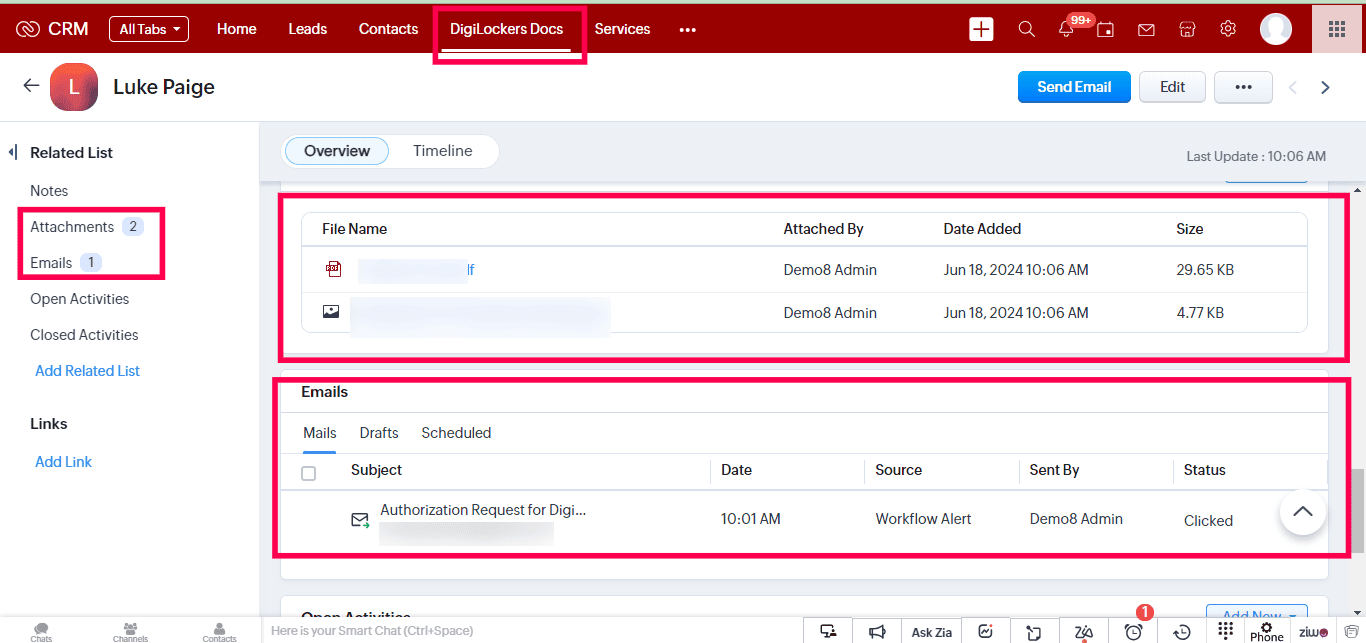1366x643 pixels.
Task: Click the Add Link link
Action: click(64, 462)
